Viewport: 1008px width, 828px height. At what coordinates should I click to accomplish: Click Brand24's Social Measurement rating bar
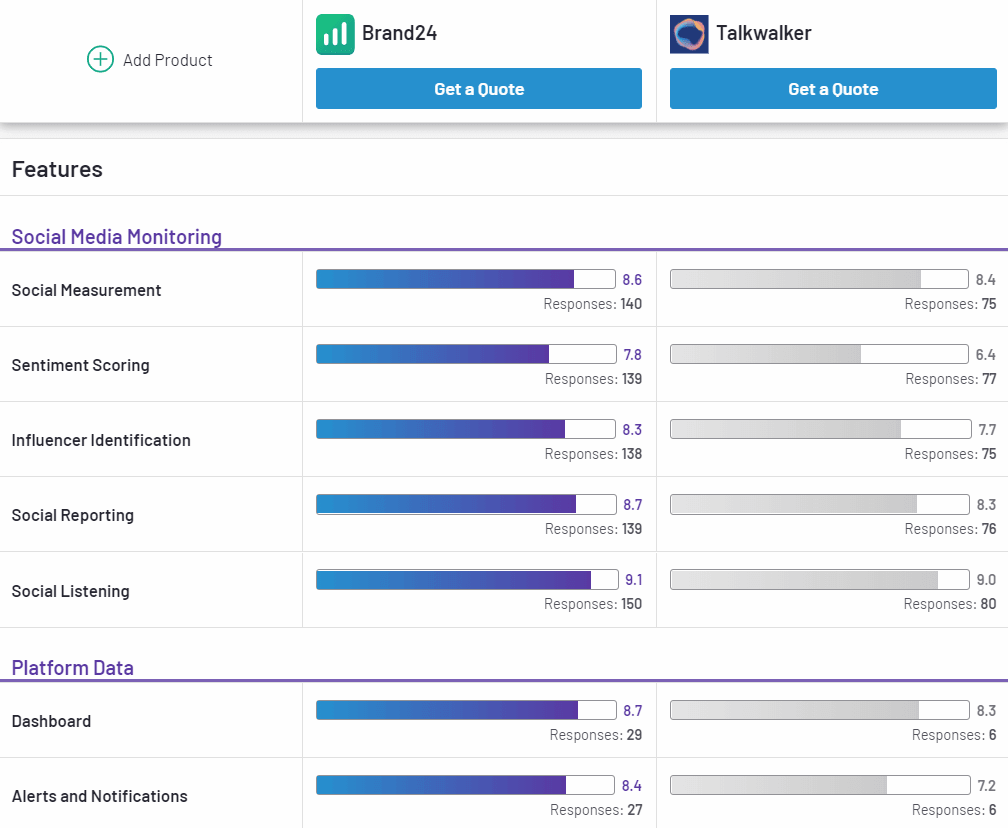click(466, 279)
